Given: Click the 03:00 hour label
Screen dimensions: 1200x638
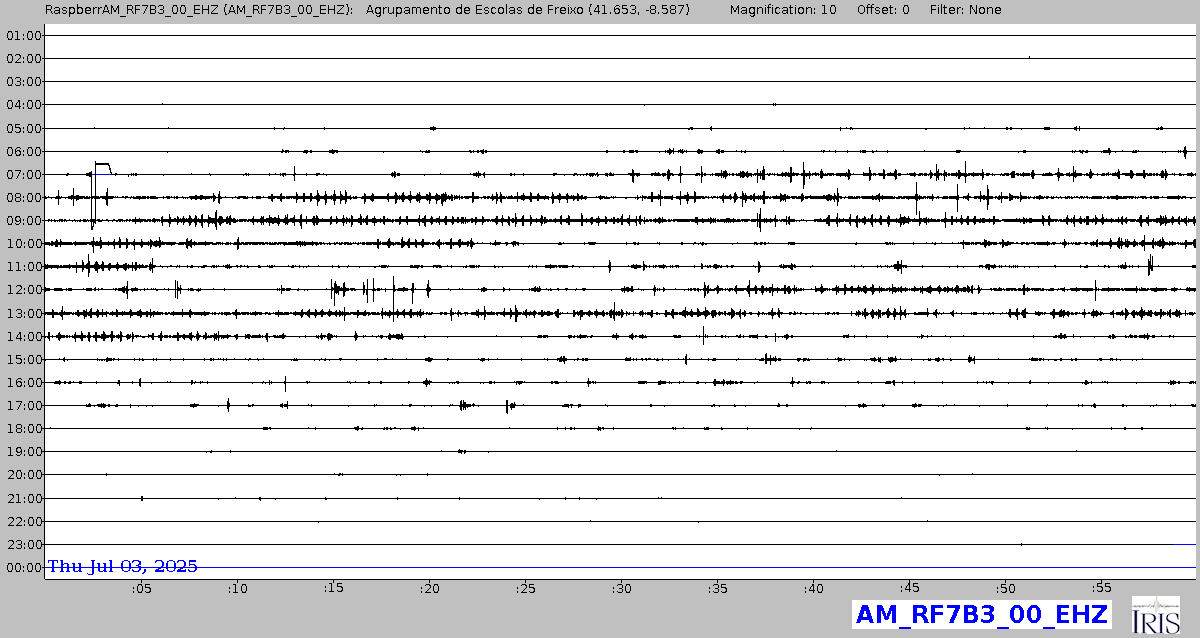Looking at the screenshot, I should [24, 81].
